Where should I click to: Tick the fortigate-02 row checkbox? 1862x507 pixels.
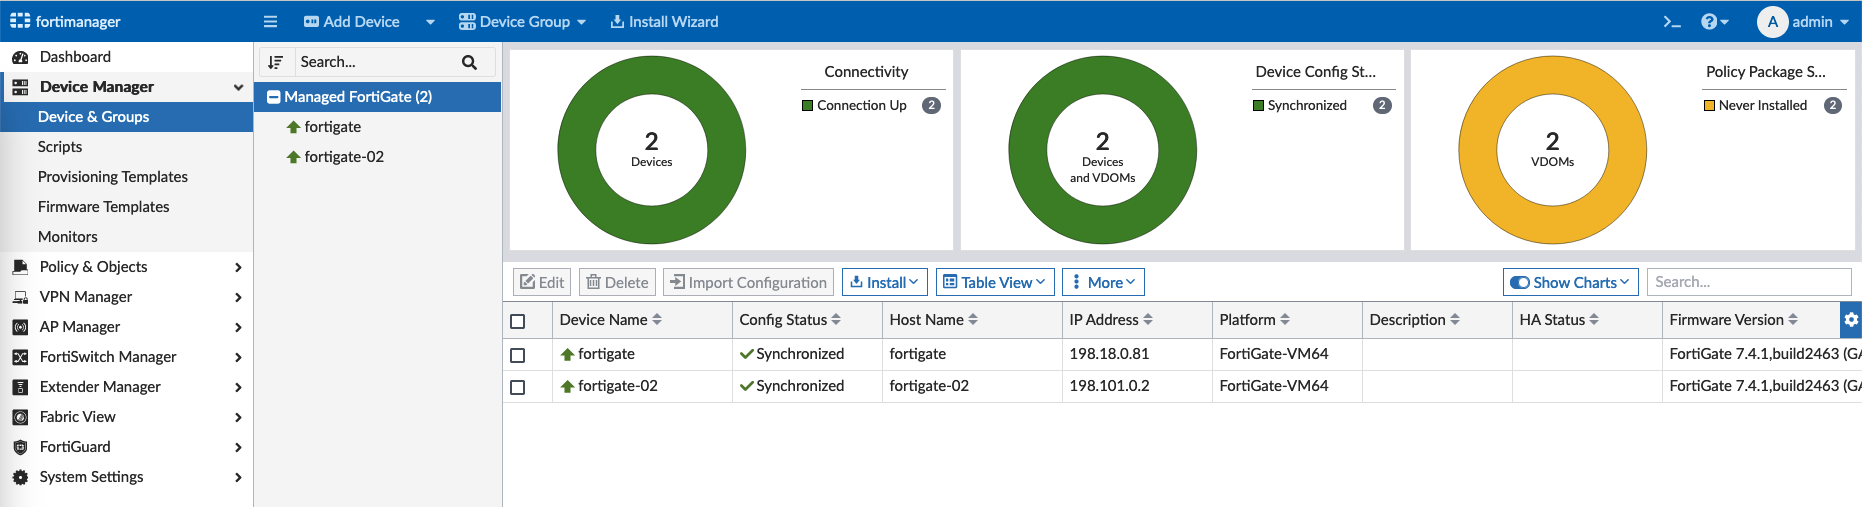pos(517,387)
